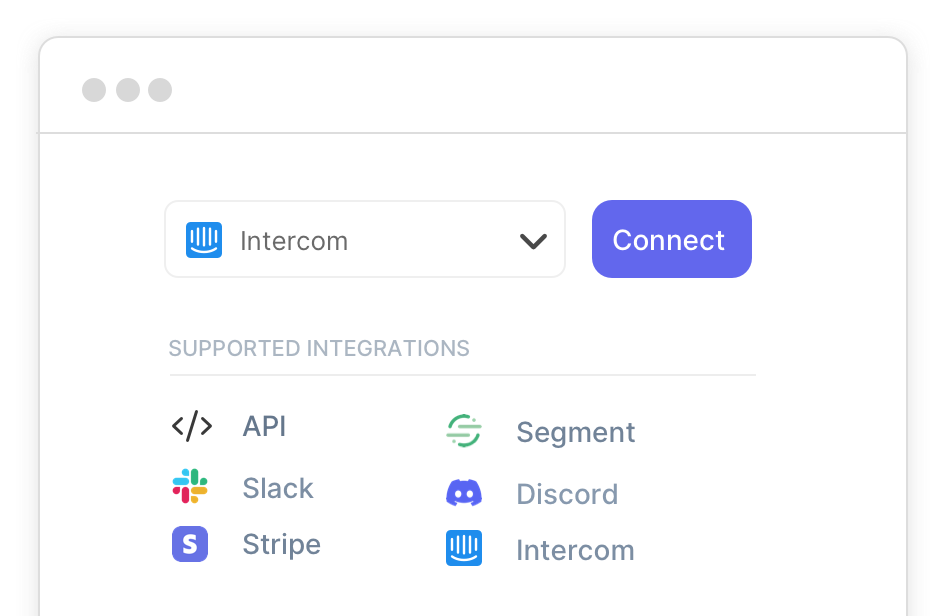942x616 pixels.
Task: Click the Intercom icon in the dropdown field
Action: pos(204,240)
